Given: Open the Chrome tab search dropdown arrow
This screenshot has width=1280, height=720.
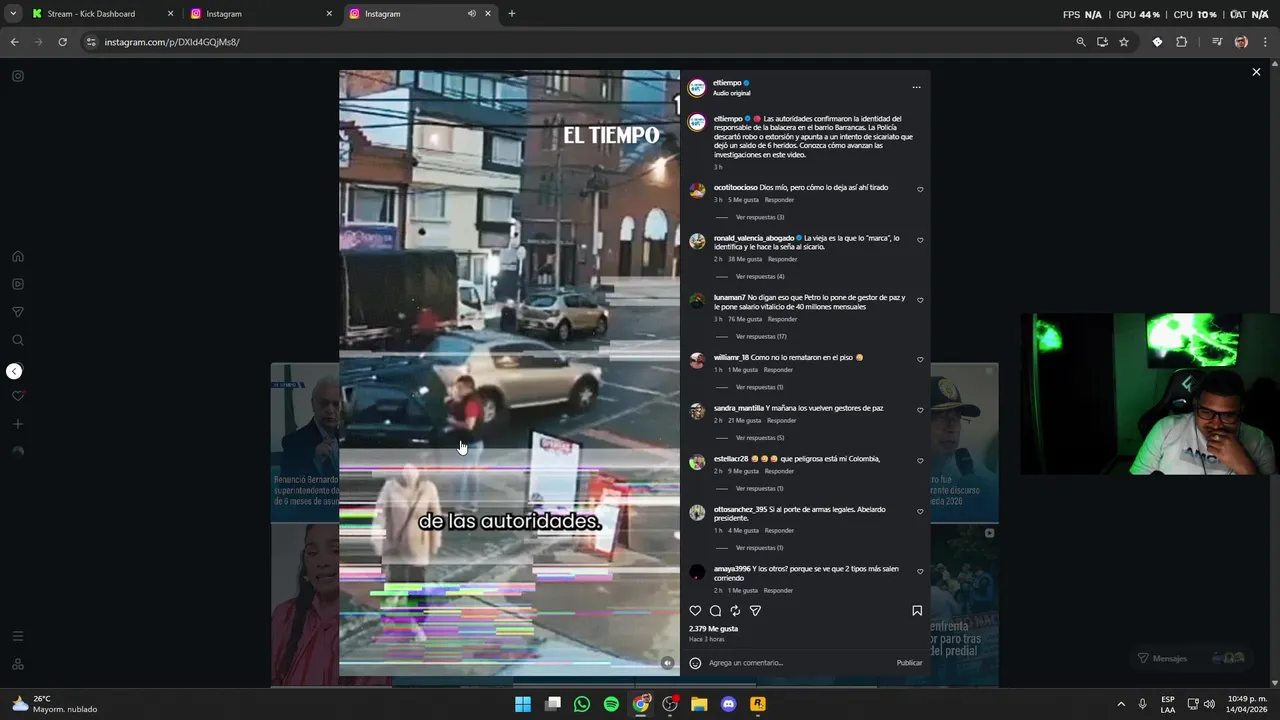Looking at the screenshot, I should coord(12,13).
